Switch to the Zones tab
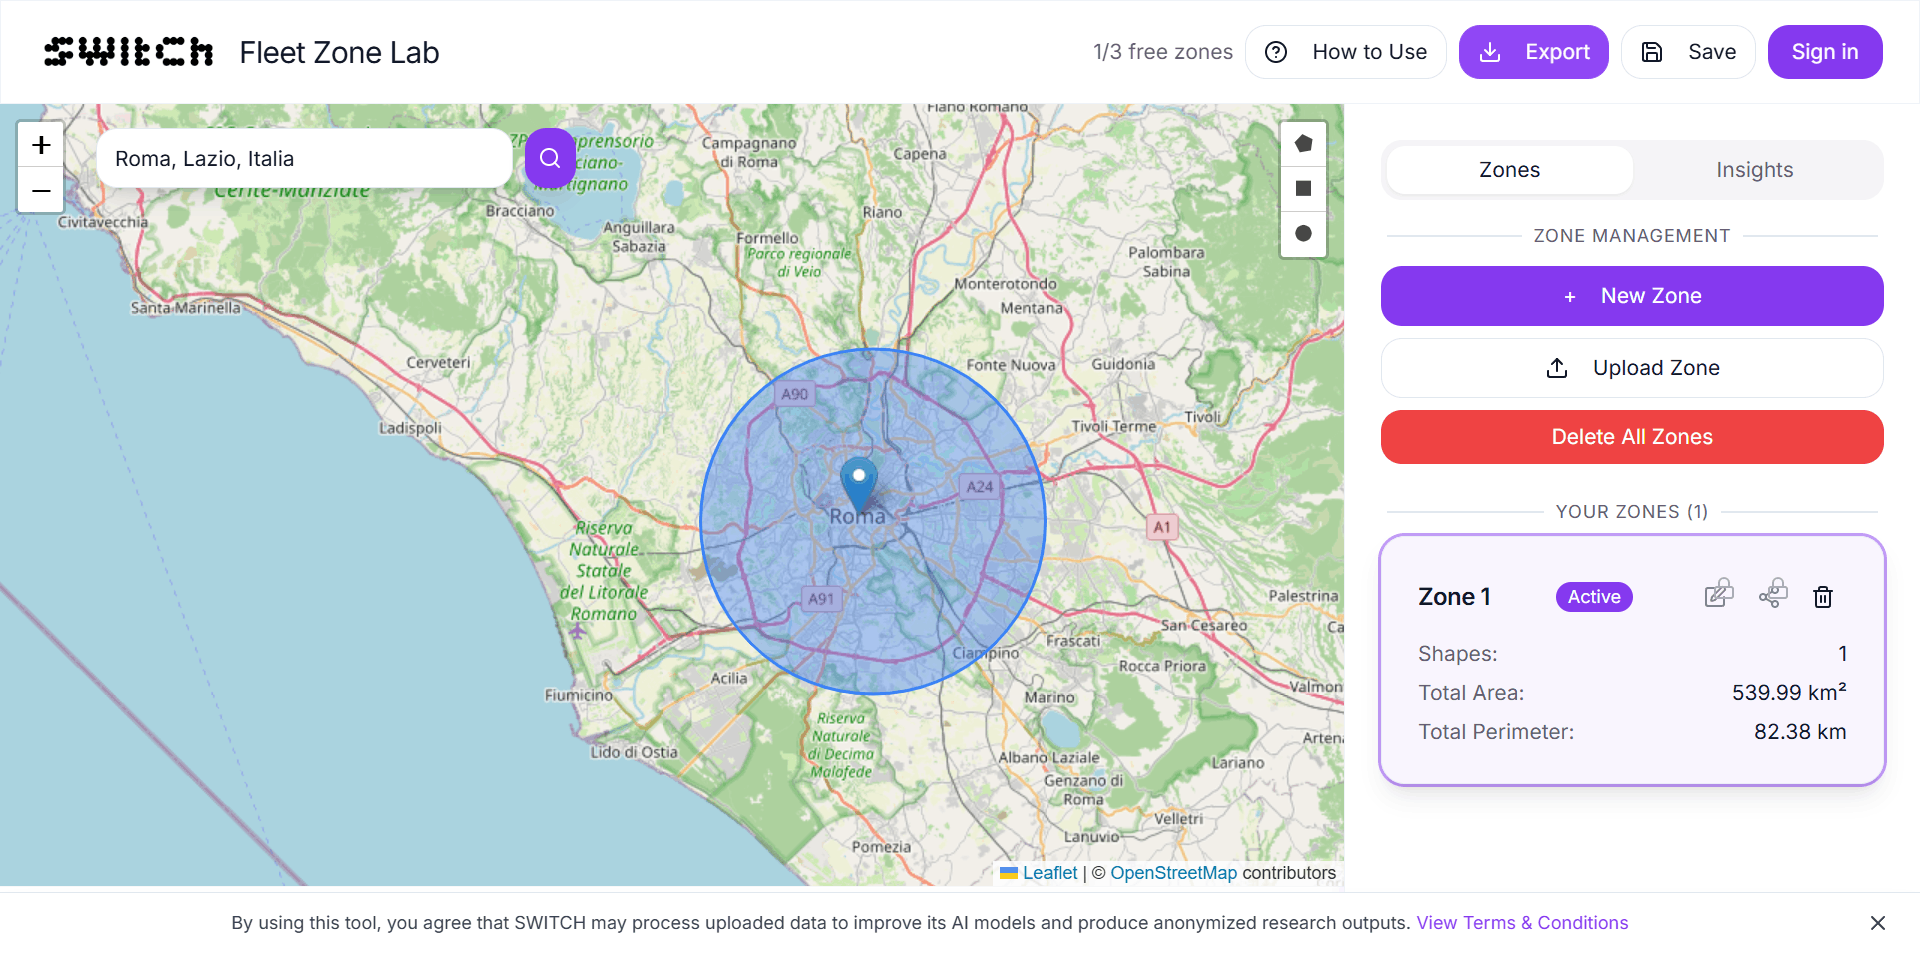 click(x=1509, y=170)
